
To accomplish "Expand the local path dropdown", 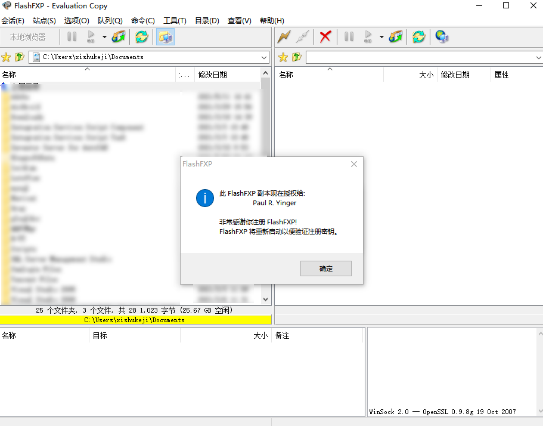I will (264, 57).
